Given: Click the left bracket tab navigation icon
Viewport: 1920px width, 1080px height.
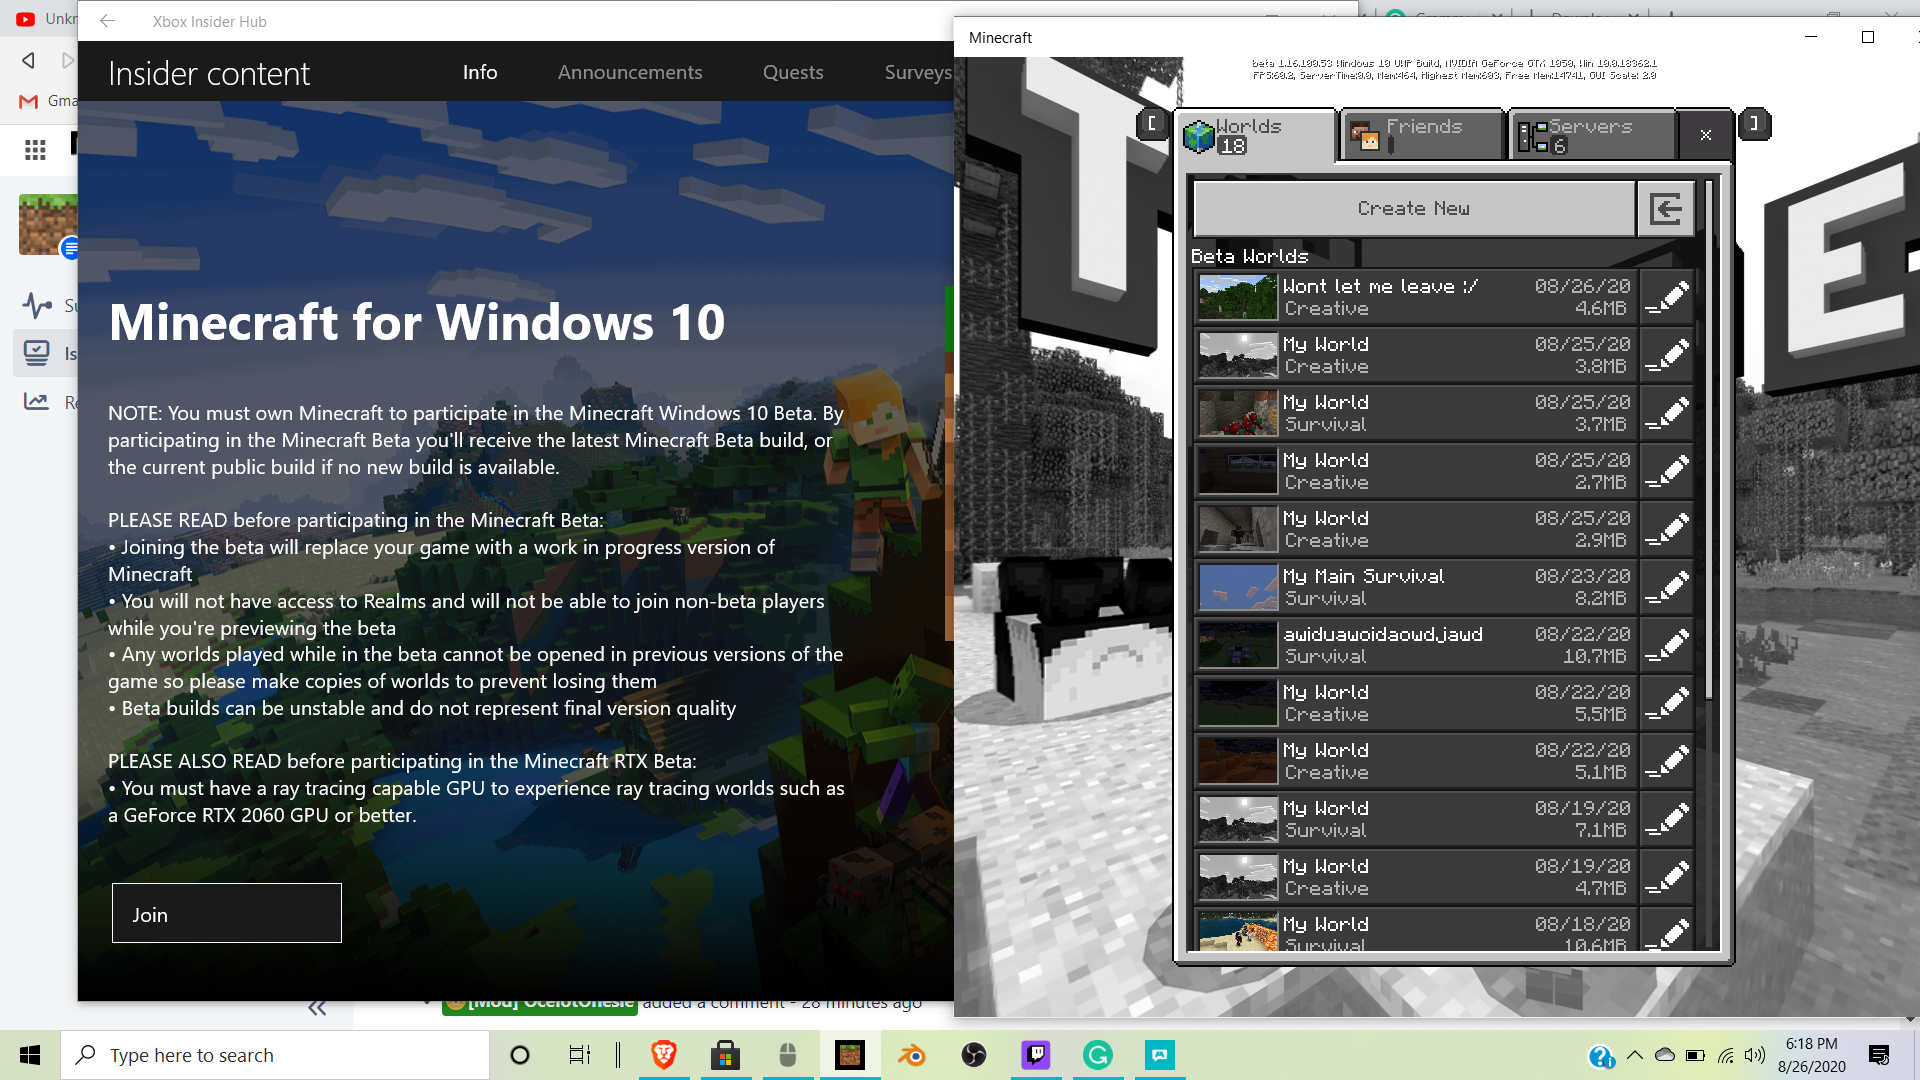Looking at the screenshot, I should pyautogui.click(x=1151, y=124).
